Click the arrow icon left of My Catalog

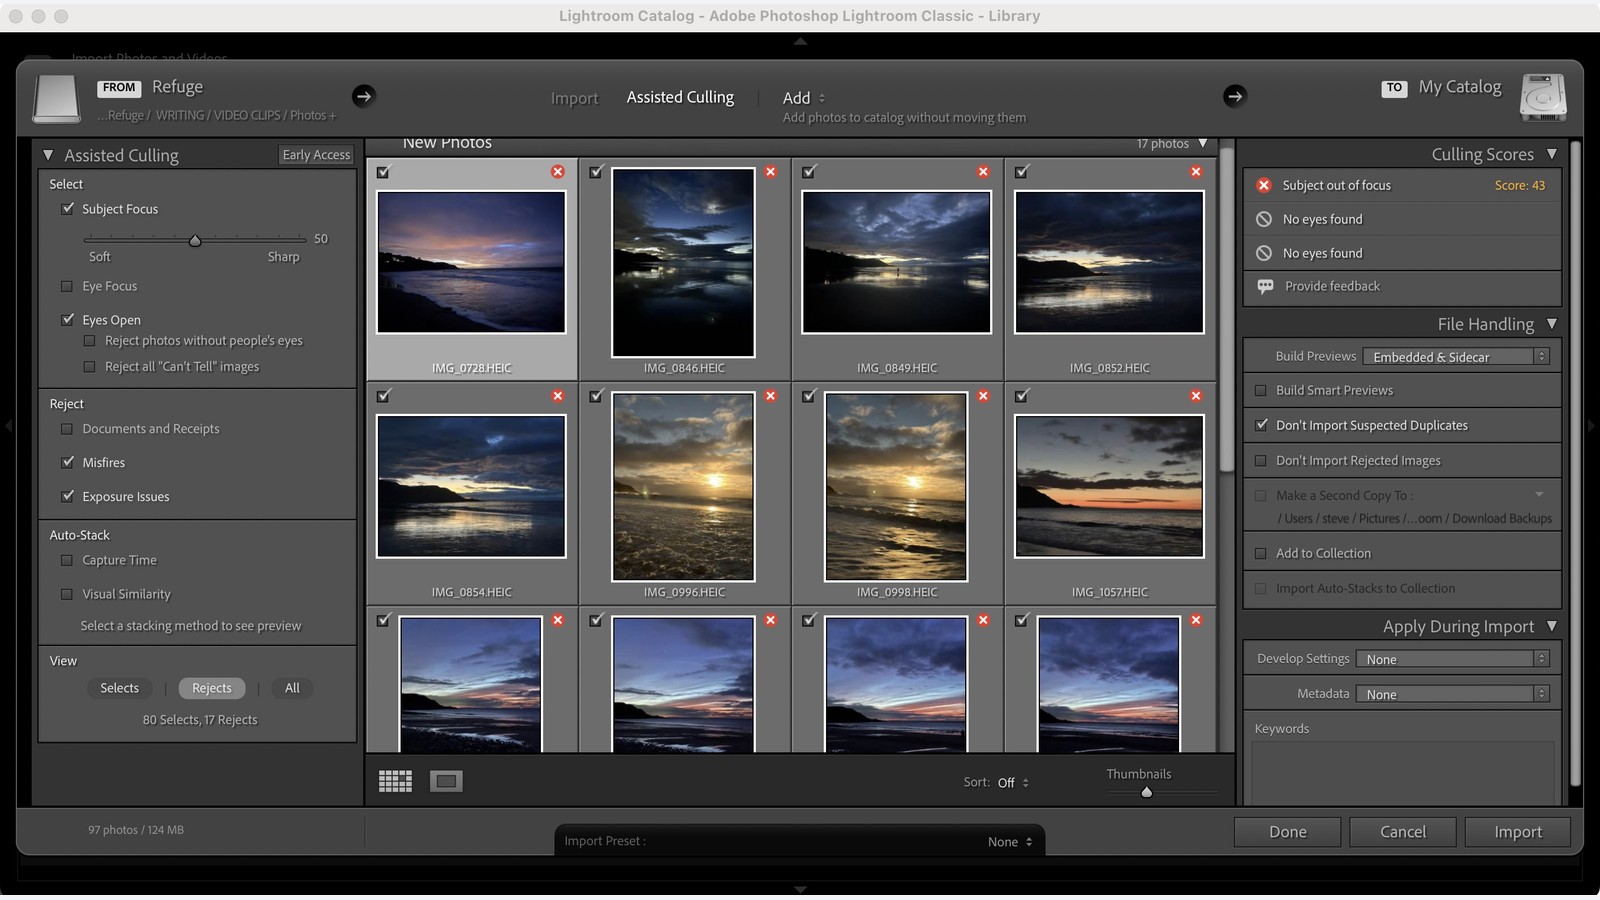[x=1234, y=96]
